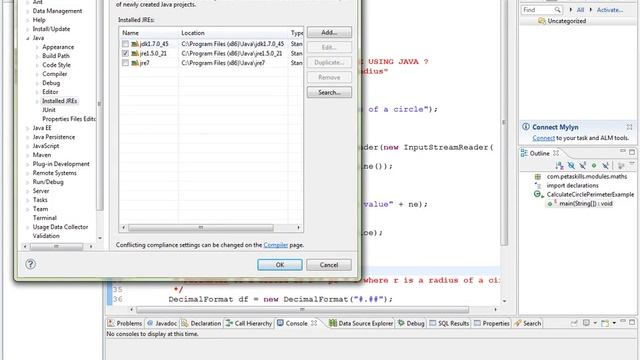Click the Installed JREs table horizontal scrollbar
Screen dimensions: 640x360
200,227
